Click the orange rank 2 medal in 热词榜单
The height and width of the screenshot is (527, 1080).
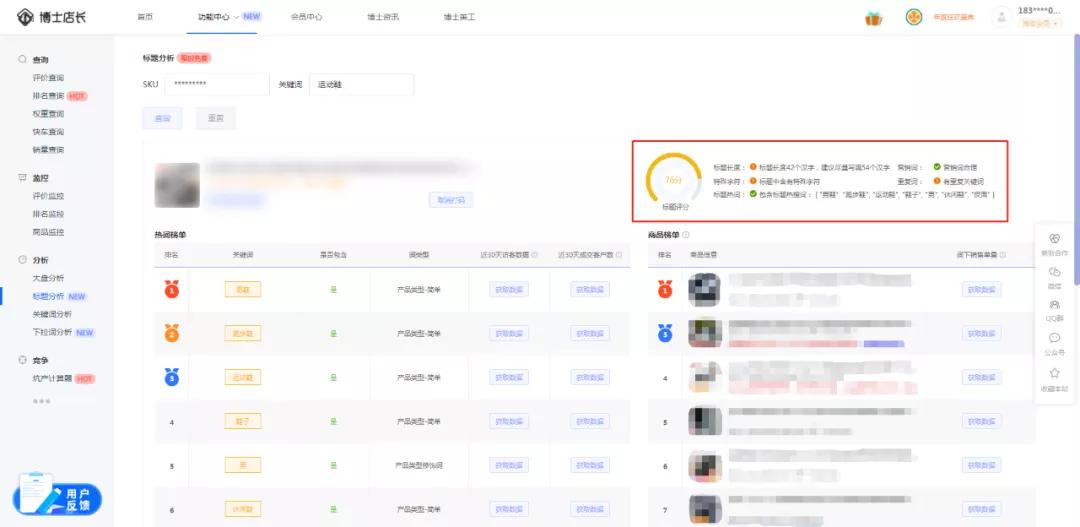(x=172, y=333)
